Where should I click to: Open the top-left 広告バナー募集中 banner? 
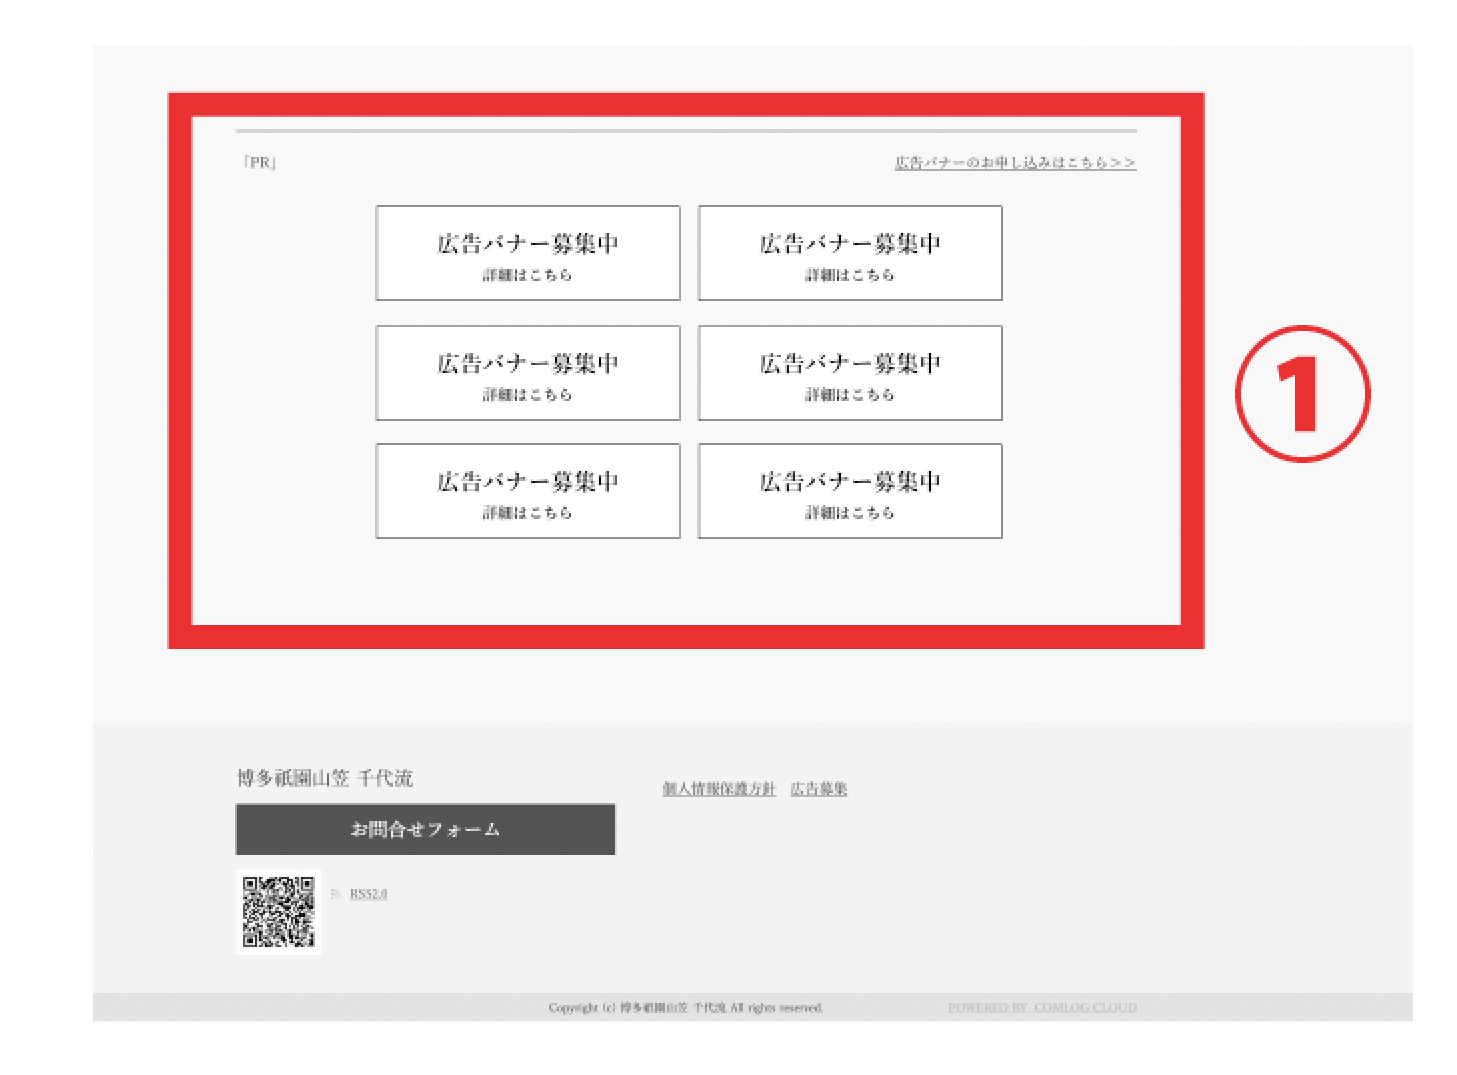coord(528,253)
